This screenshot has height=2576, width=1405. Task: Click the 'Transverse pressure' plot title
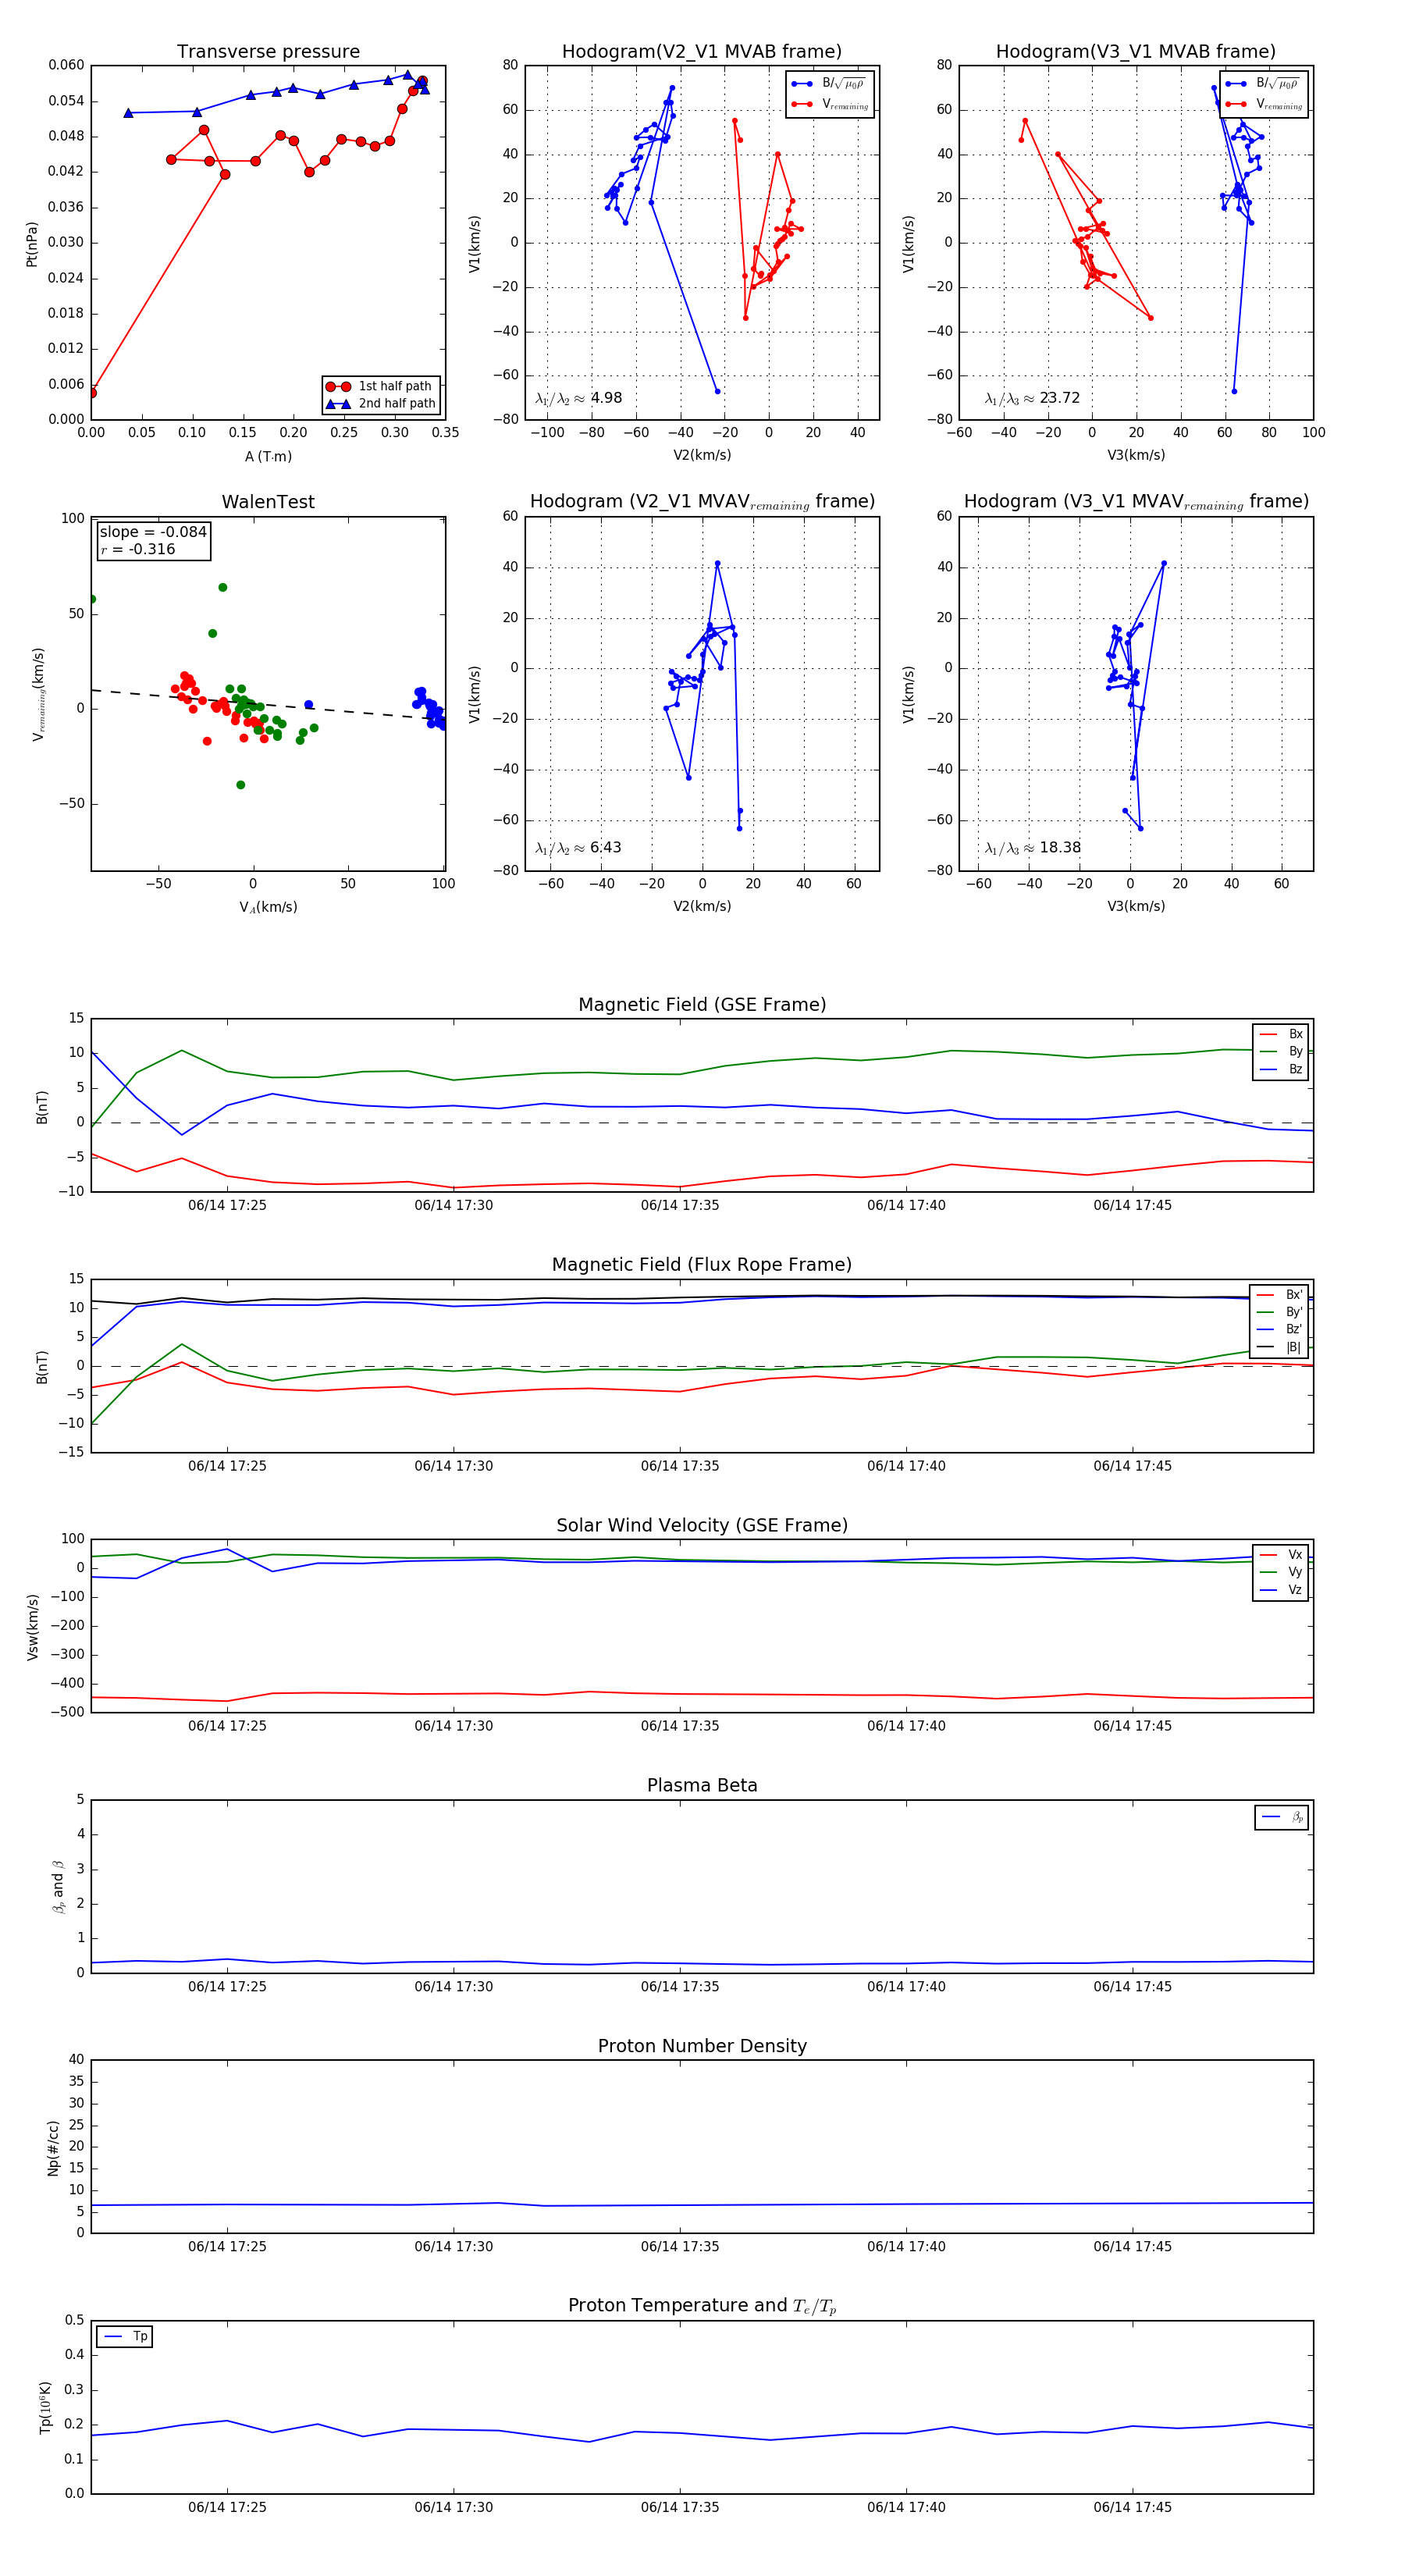tap(268, 52)
